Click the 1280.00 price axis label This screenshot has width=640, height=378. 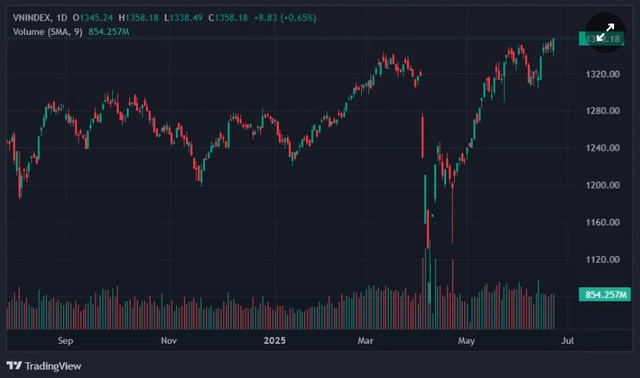[602, 111]
